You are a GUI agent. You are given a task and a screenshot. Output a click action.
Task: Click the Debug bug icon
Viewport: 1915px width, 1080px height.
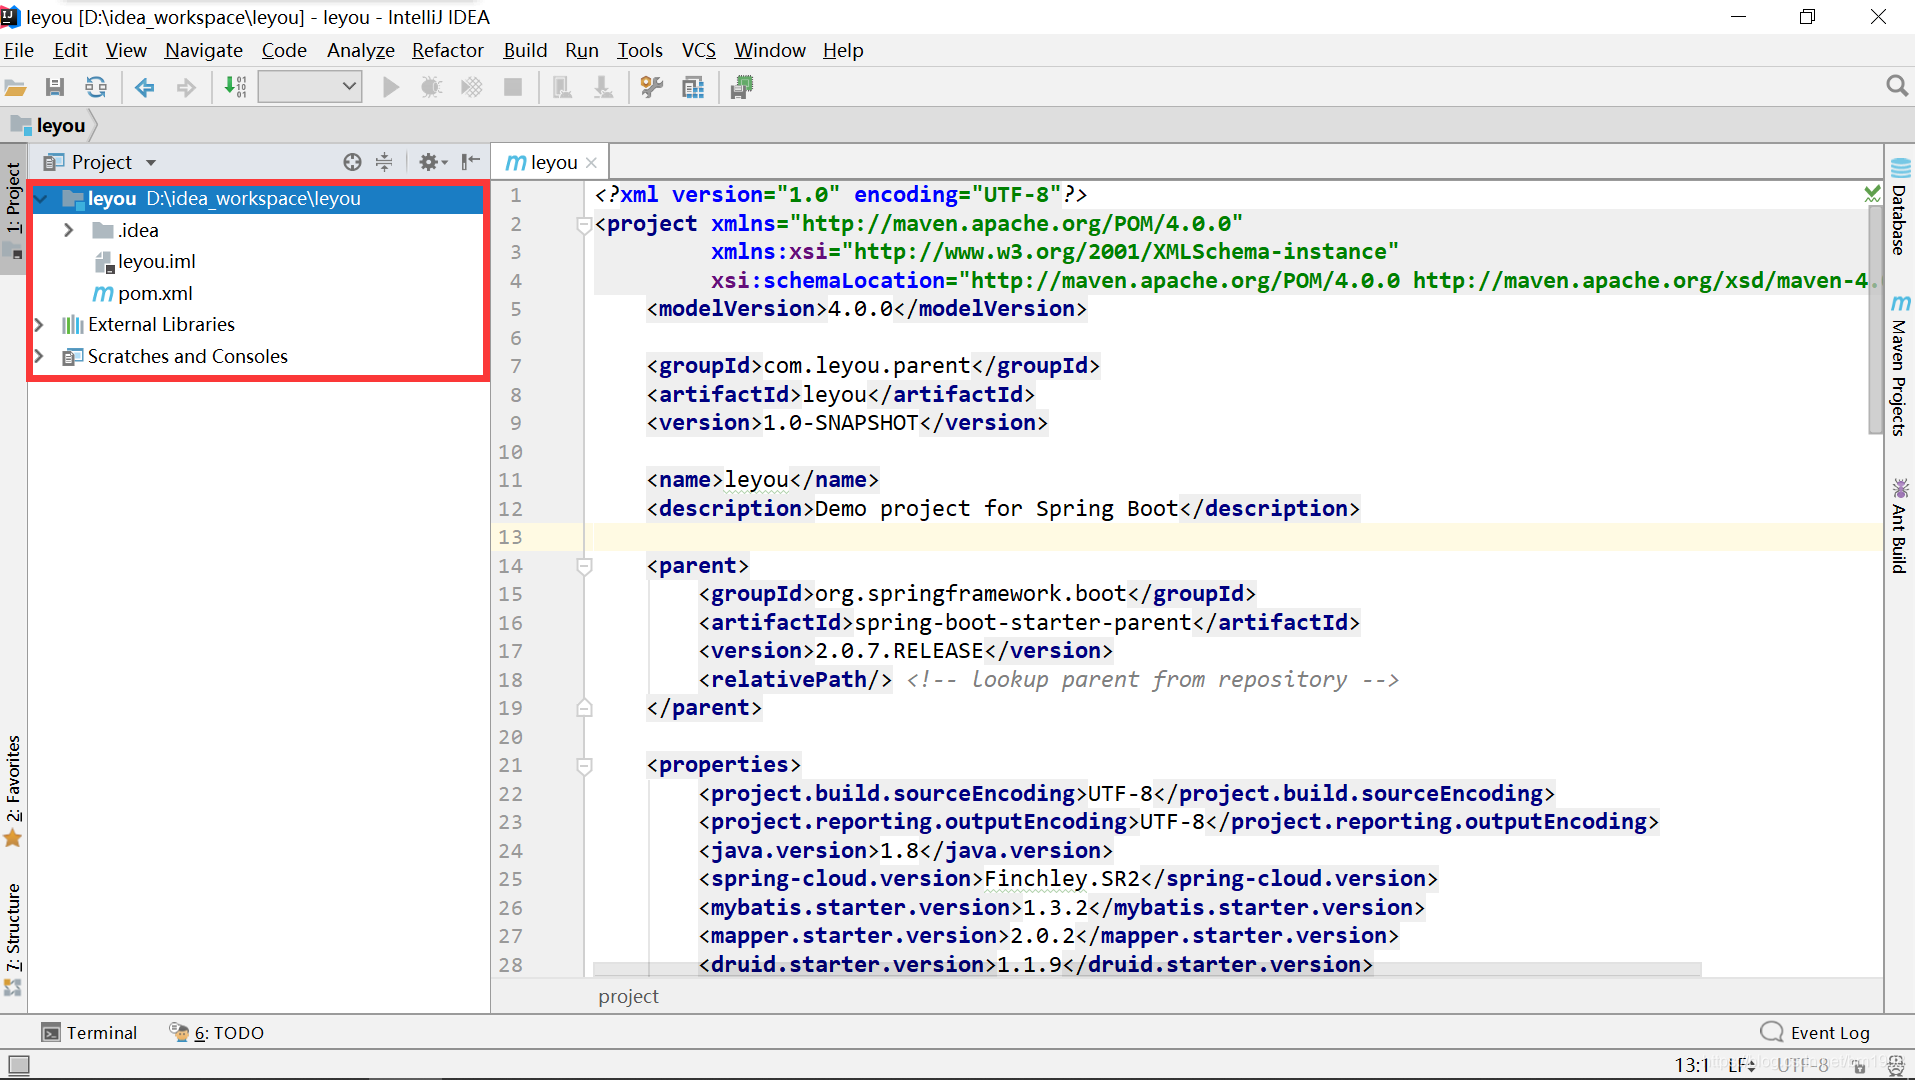pos(431,88)
